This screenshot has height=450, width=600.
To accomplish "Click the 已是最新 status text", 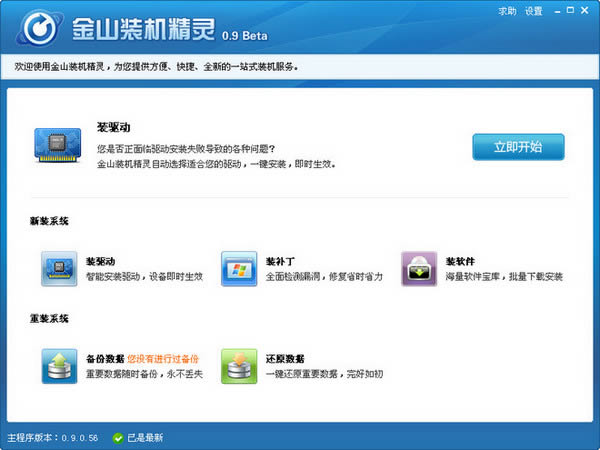I will (x=145, y=438).
